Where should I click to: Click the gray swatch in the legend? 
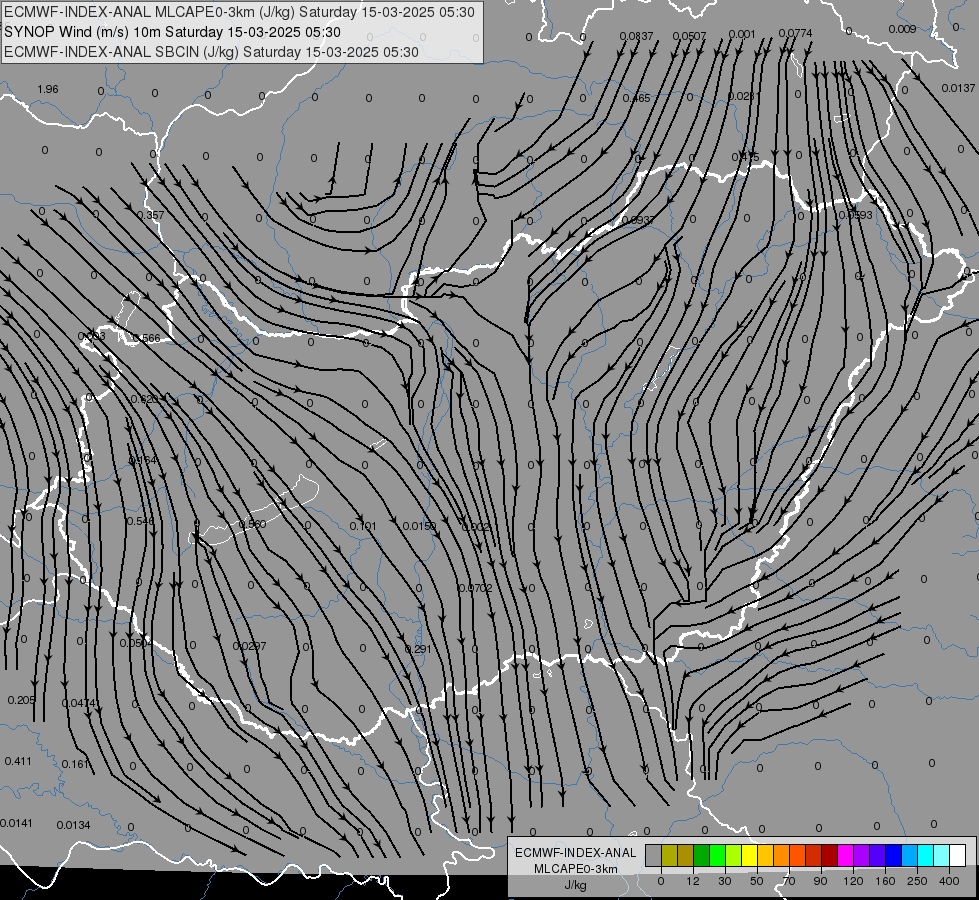(653, 855)
